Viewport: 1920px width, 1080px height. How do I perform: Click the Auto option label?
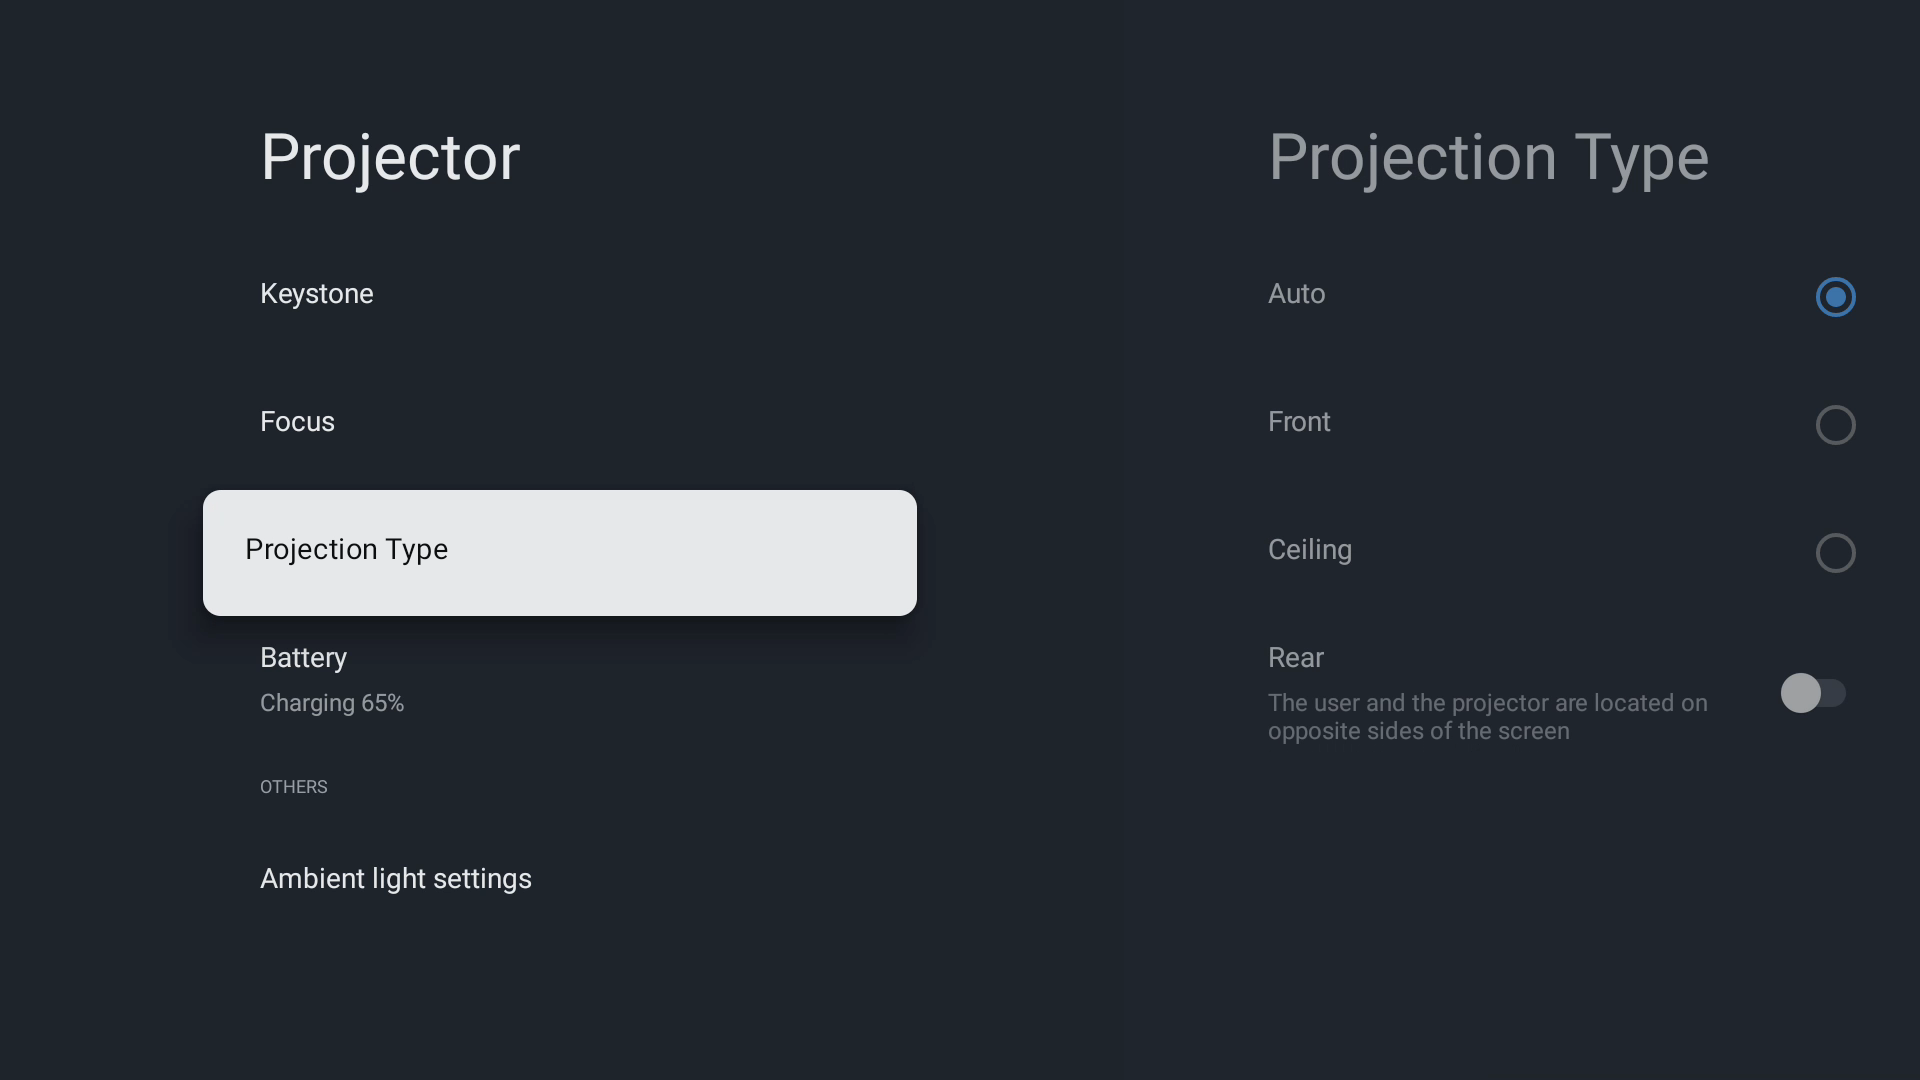click(x=1296, y=294)
